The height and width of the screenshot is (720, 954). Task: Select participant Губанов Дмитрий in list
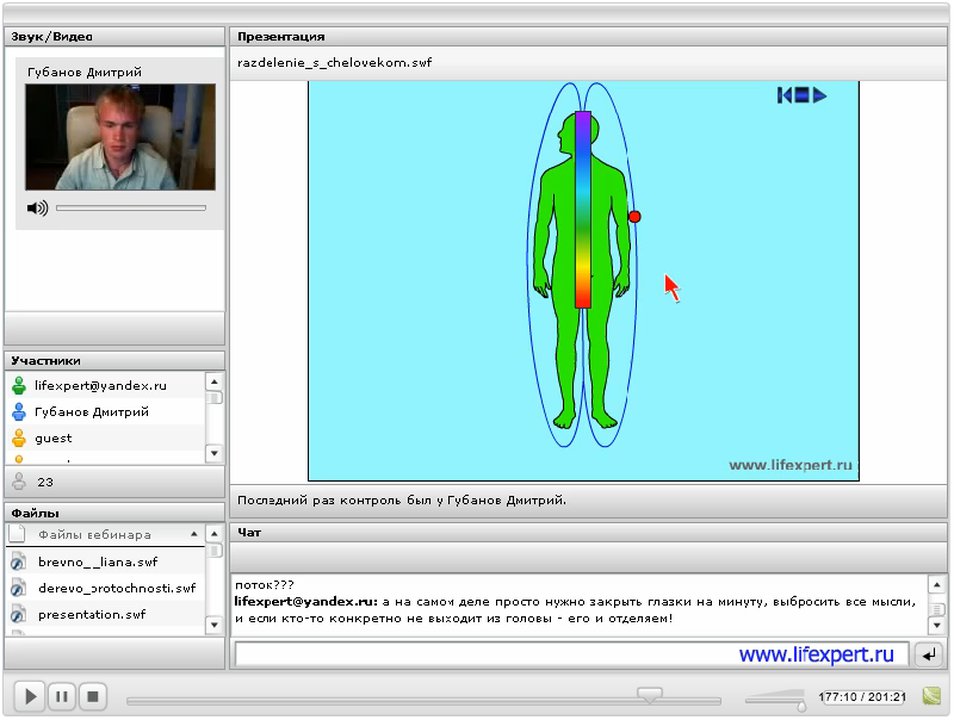point(106,411)
